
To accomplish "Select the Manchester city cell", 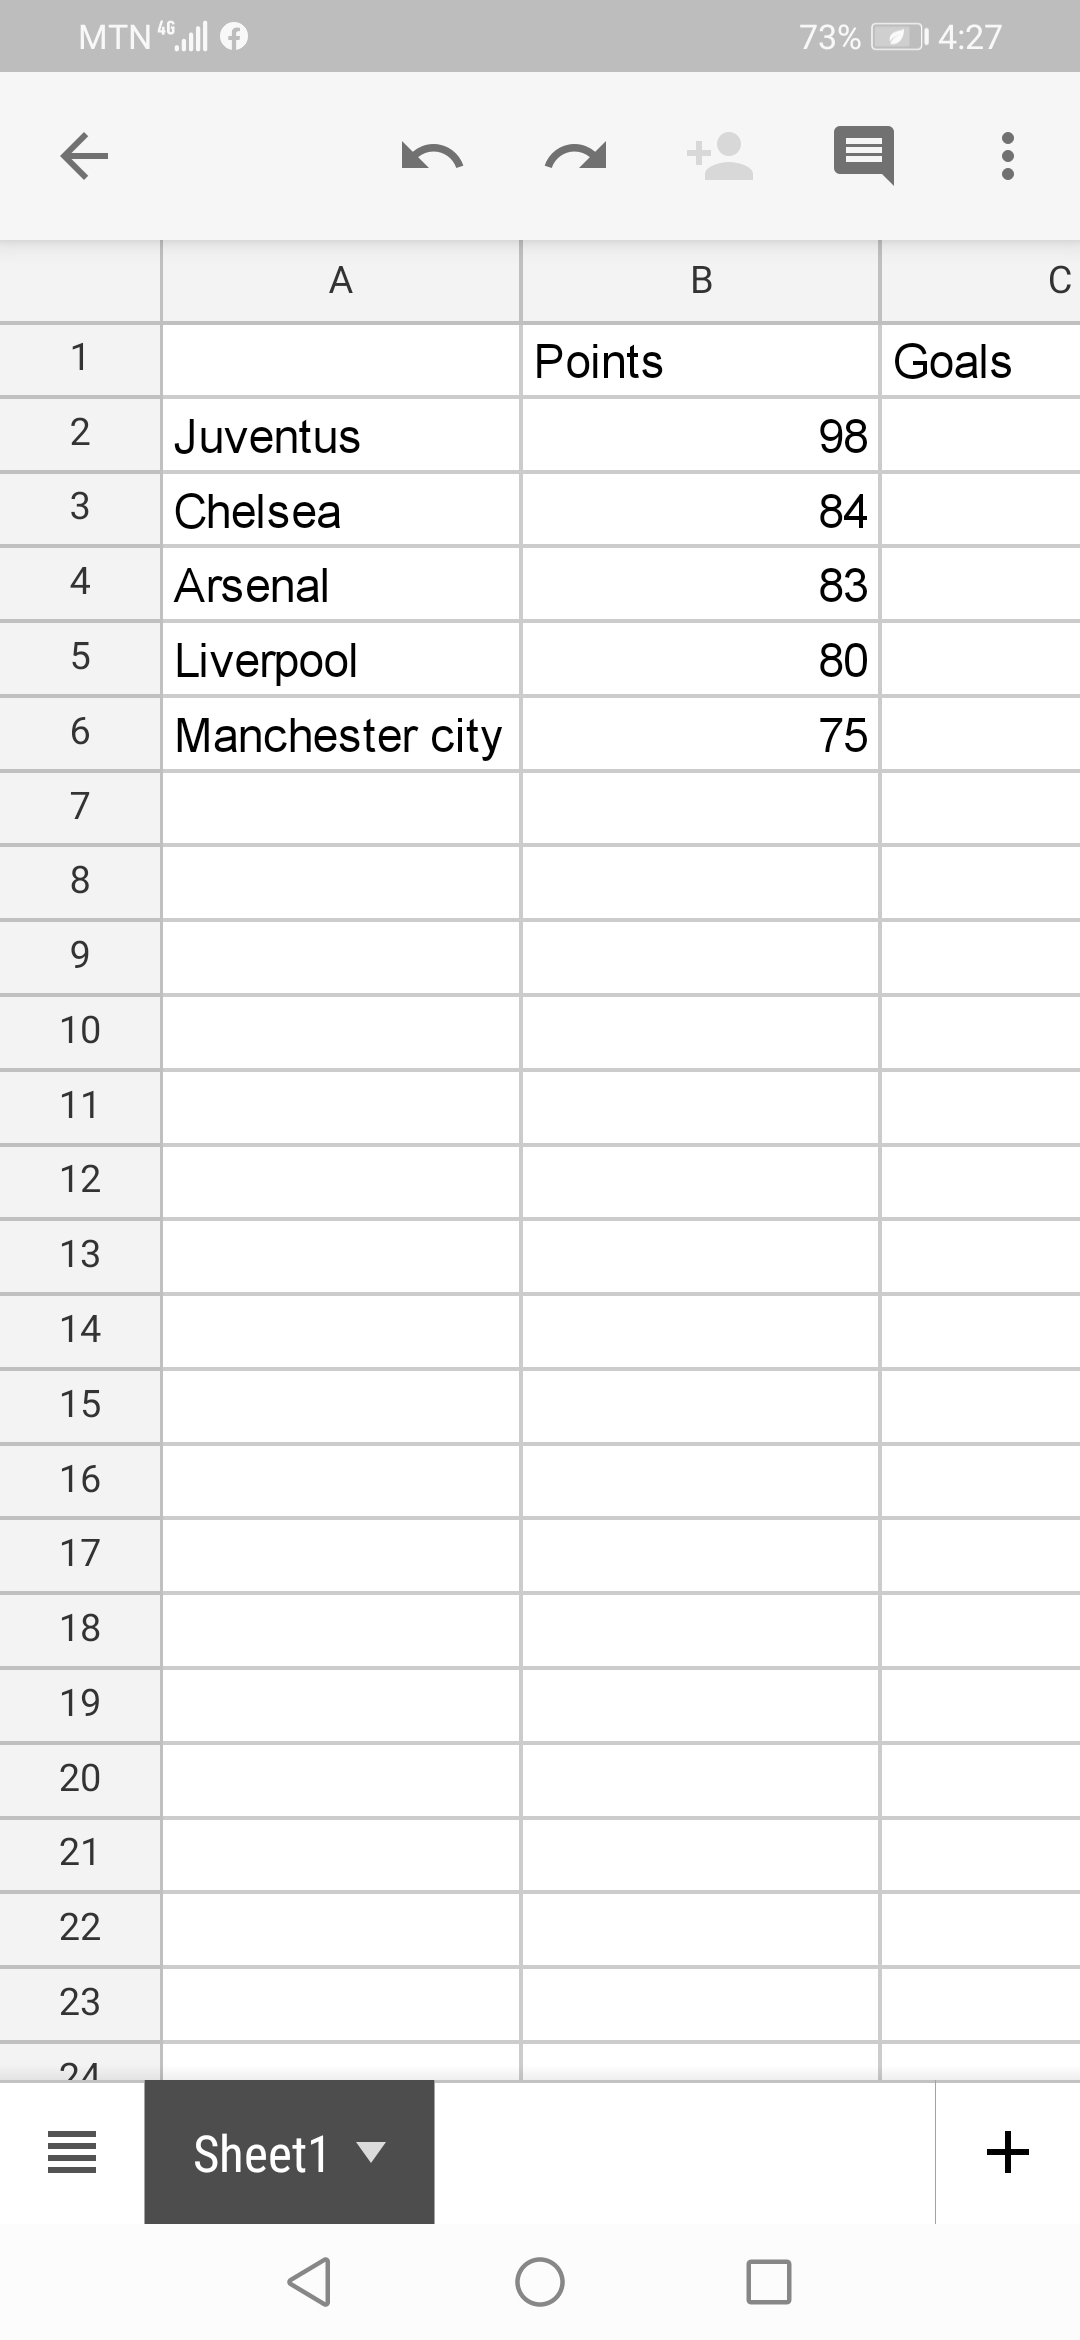I will 341,735.
